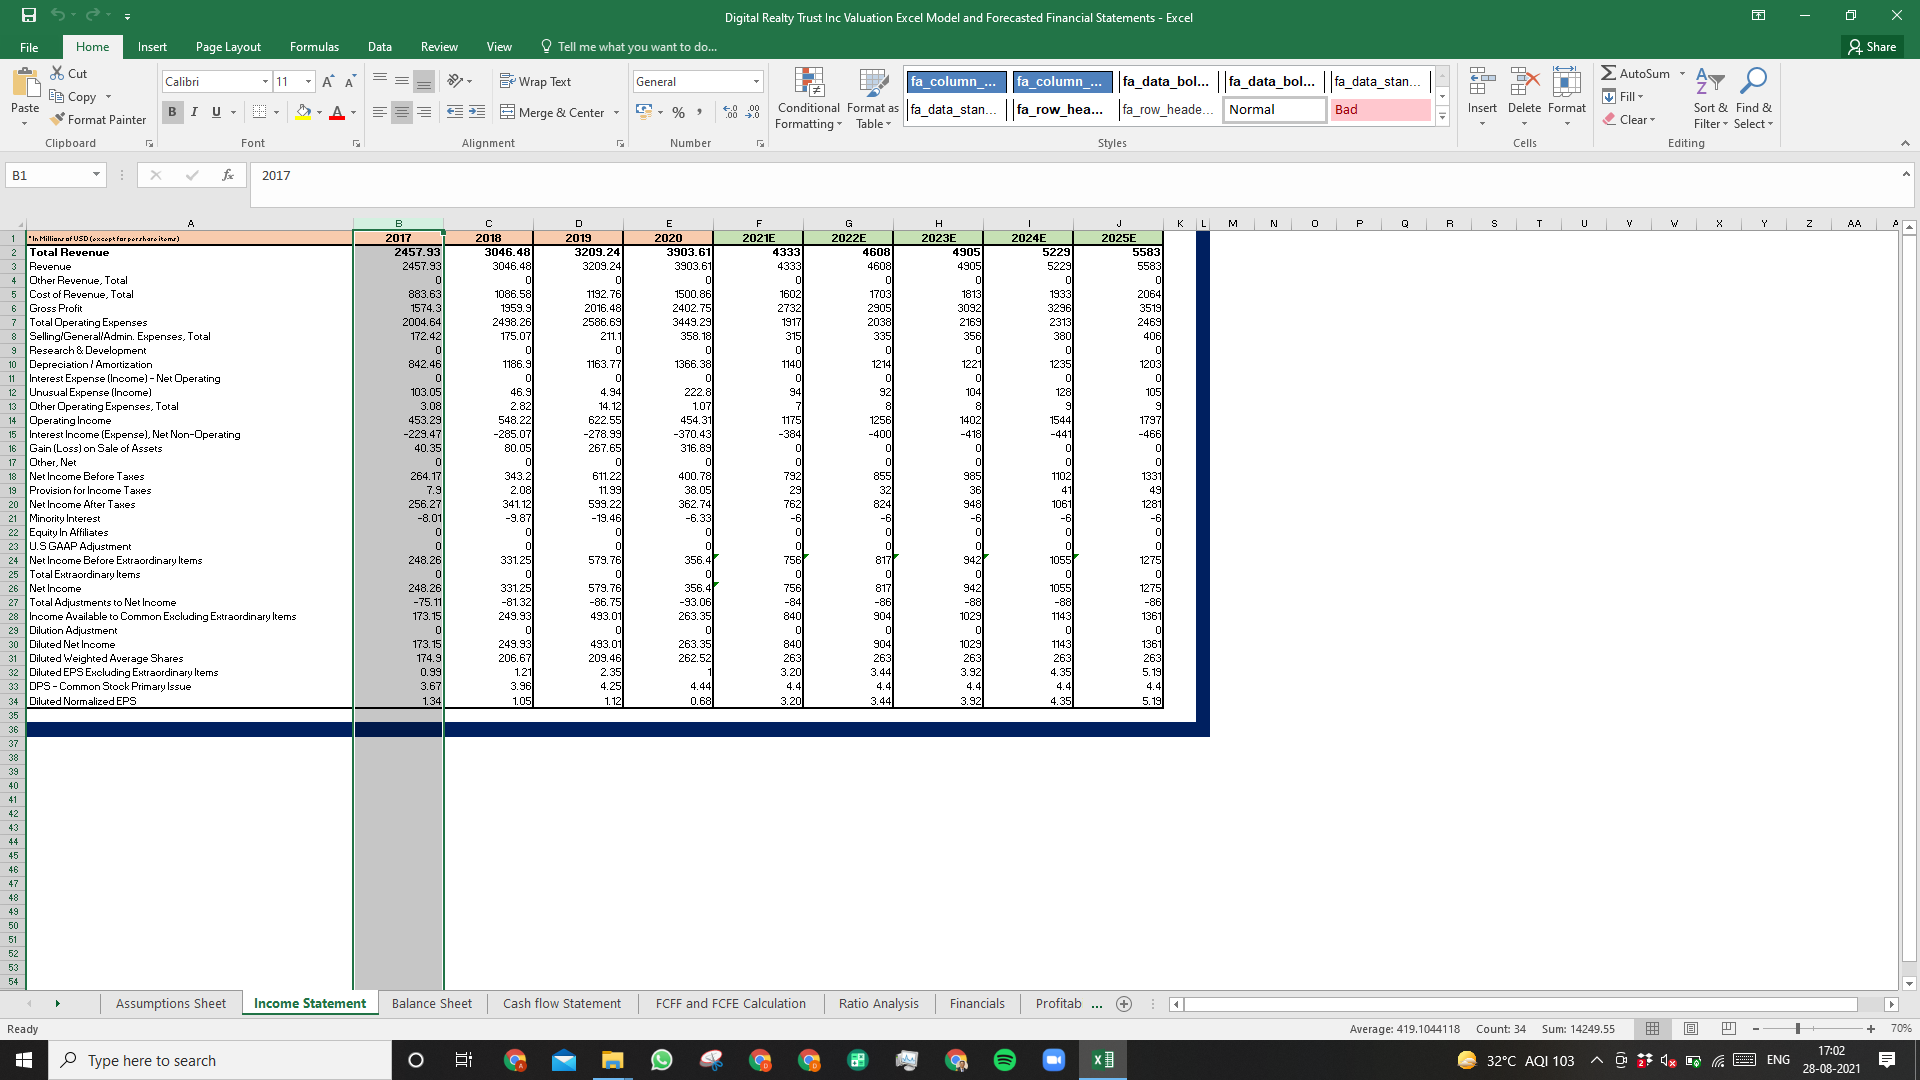This screenshot has width=1920, height=1080.
Task: Open Conditional Formatting menu
Action: pyautogui.click(x=808, y=98)
